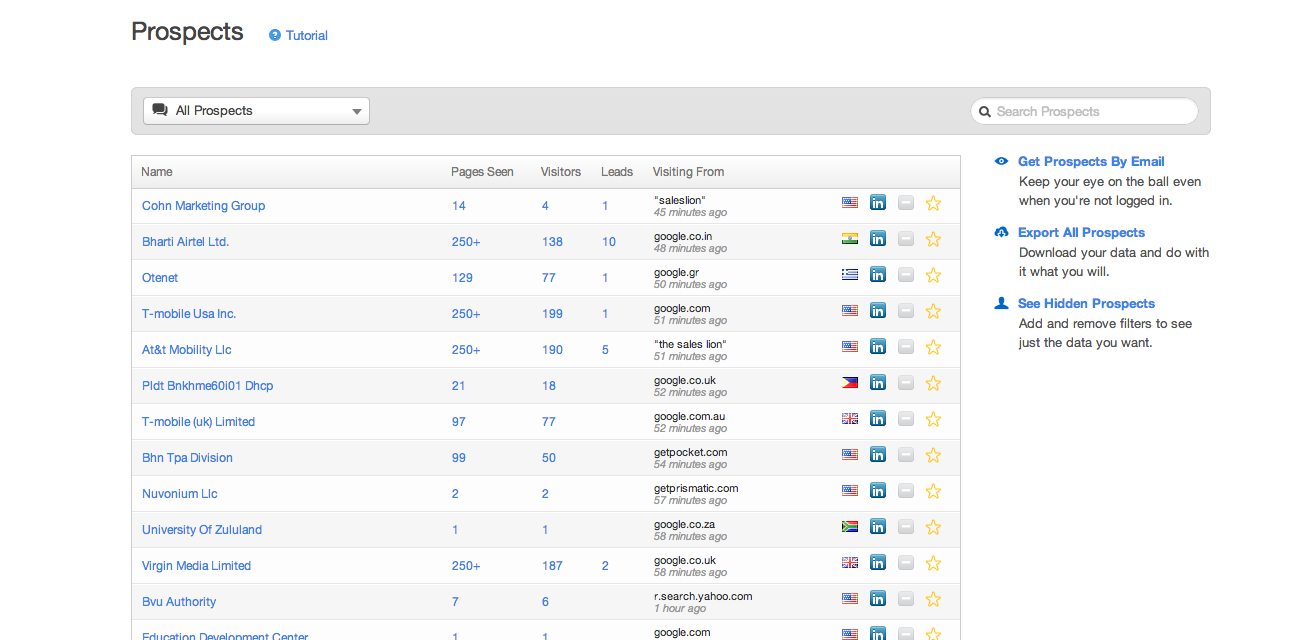
Task: Hide the At&t Mobility Llc prospect
Action: [905, 347]
